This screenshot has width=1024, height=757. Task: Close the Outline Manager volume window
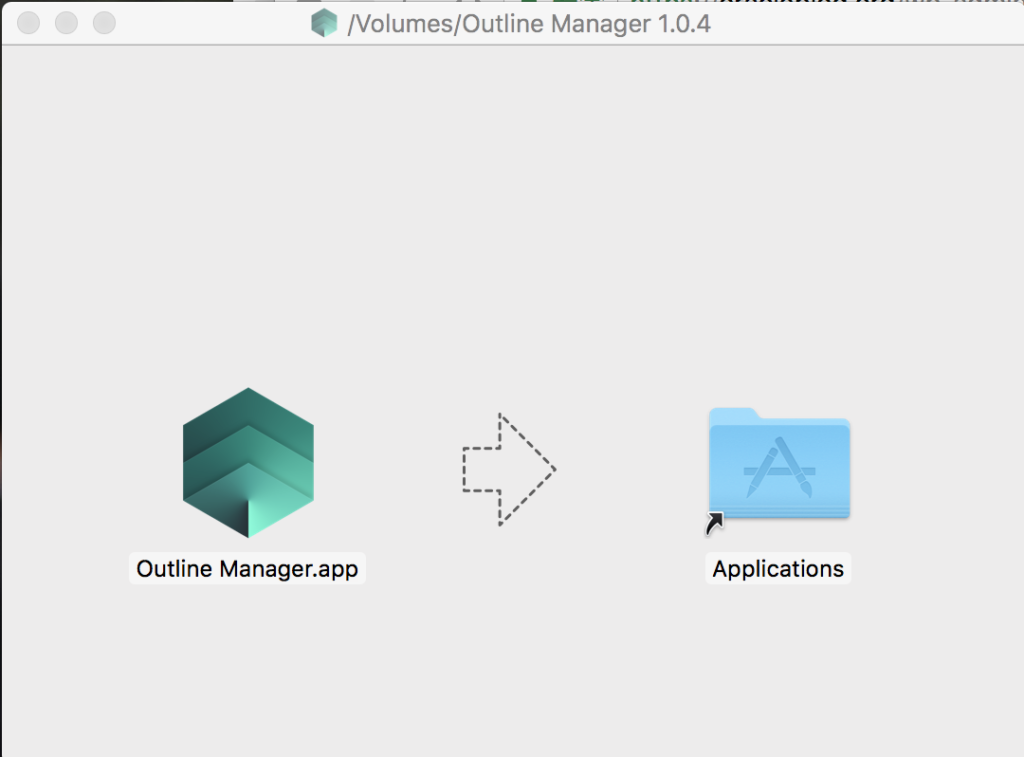(x=29, y=23)
